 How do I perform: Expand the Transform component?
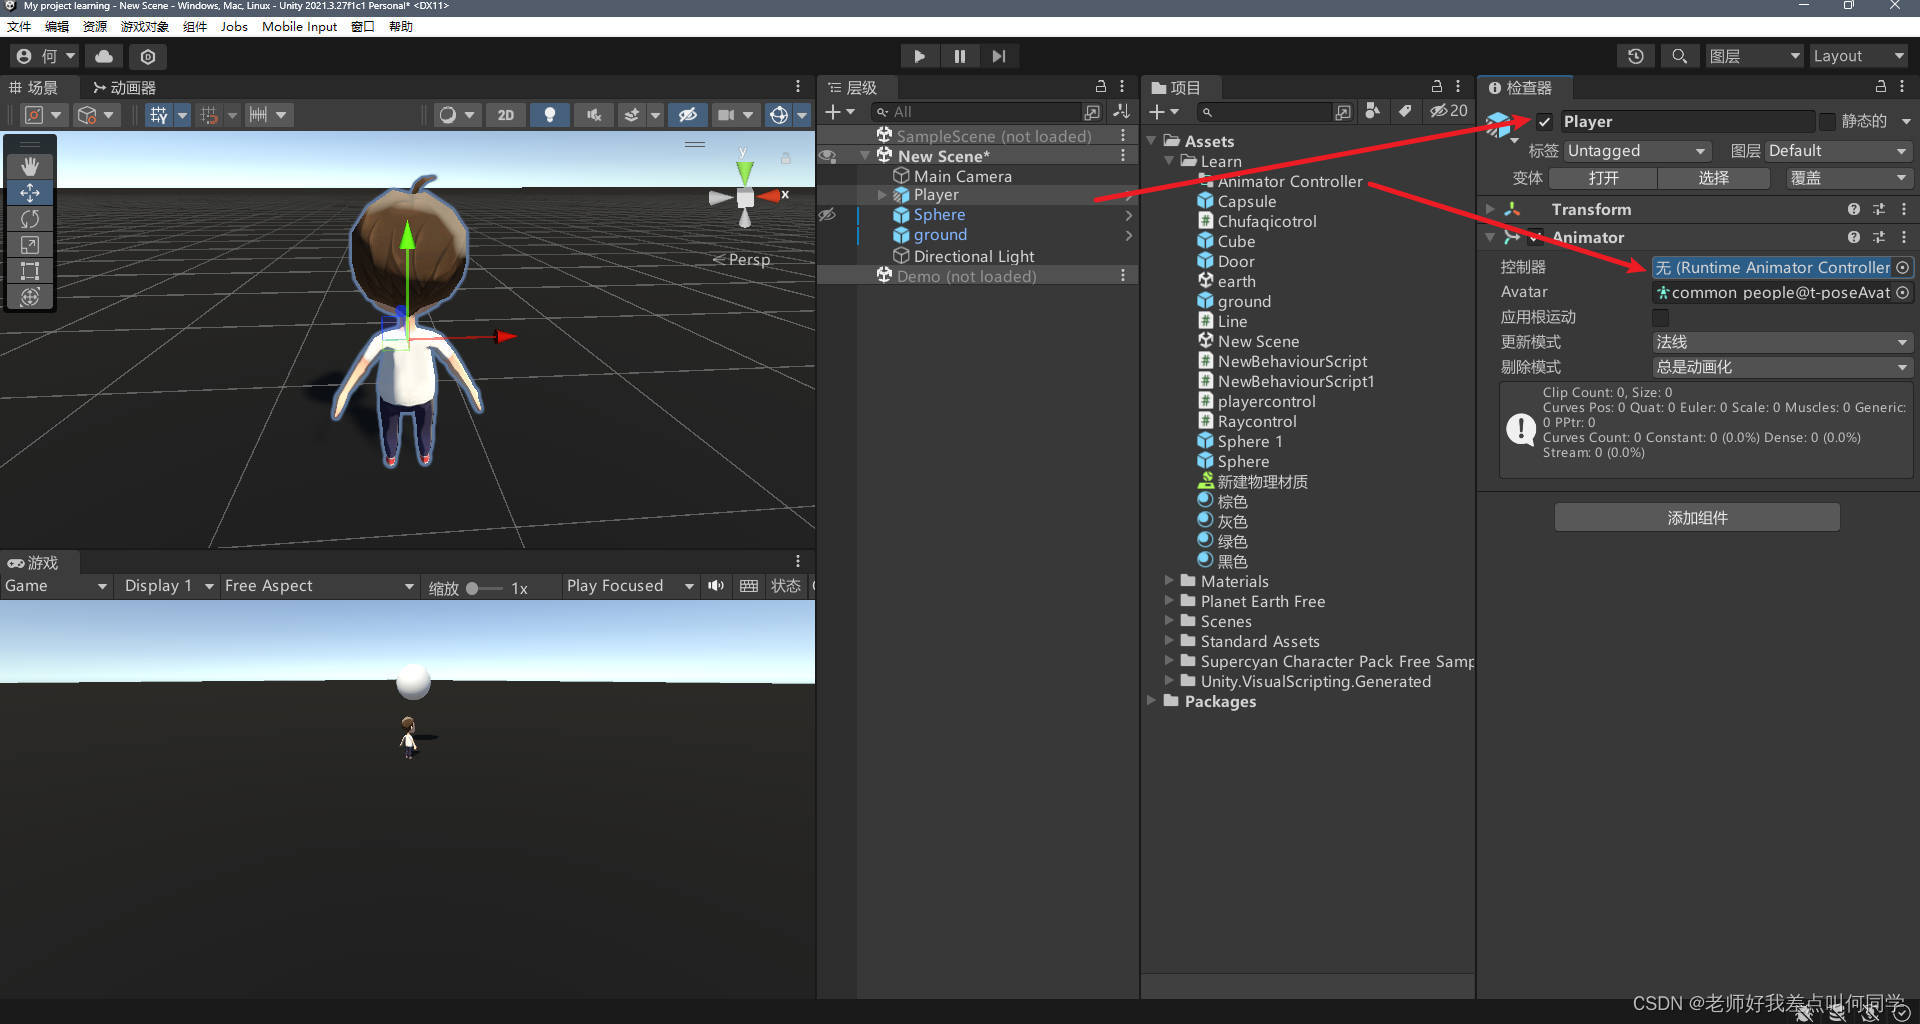pos(1490,209)
